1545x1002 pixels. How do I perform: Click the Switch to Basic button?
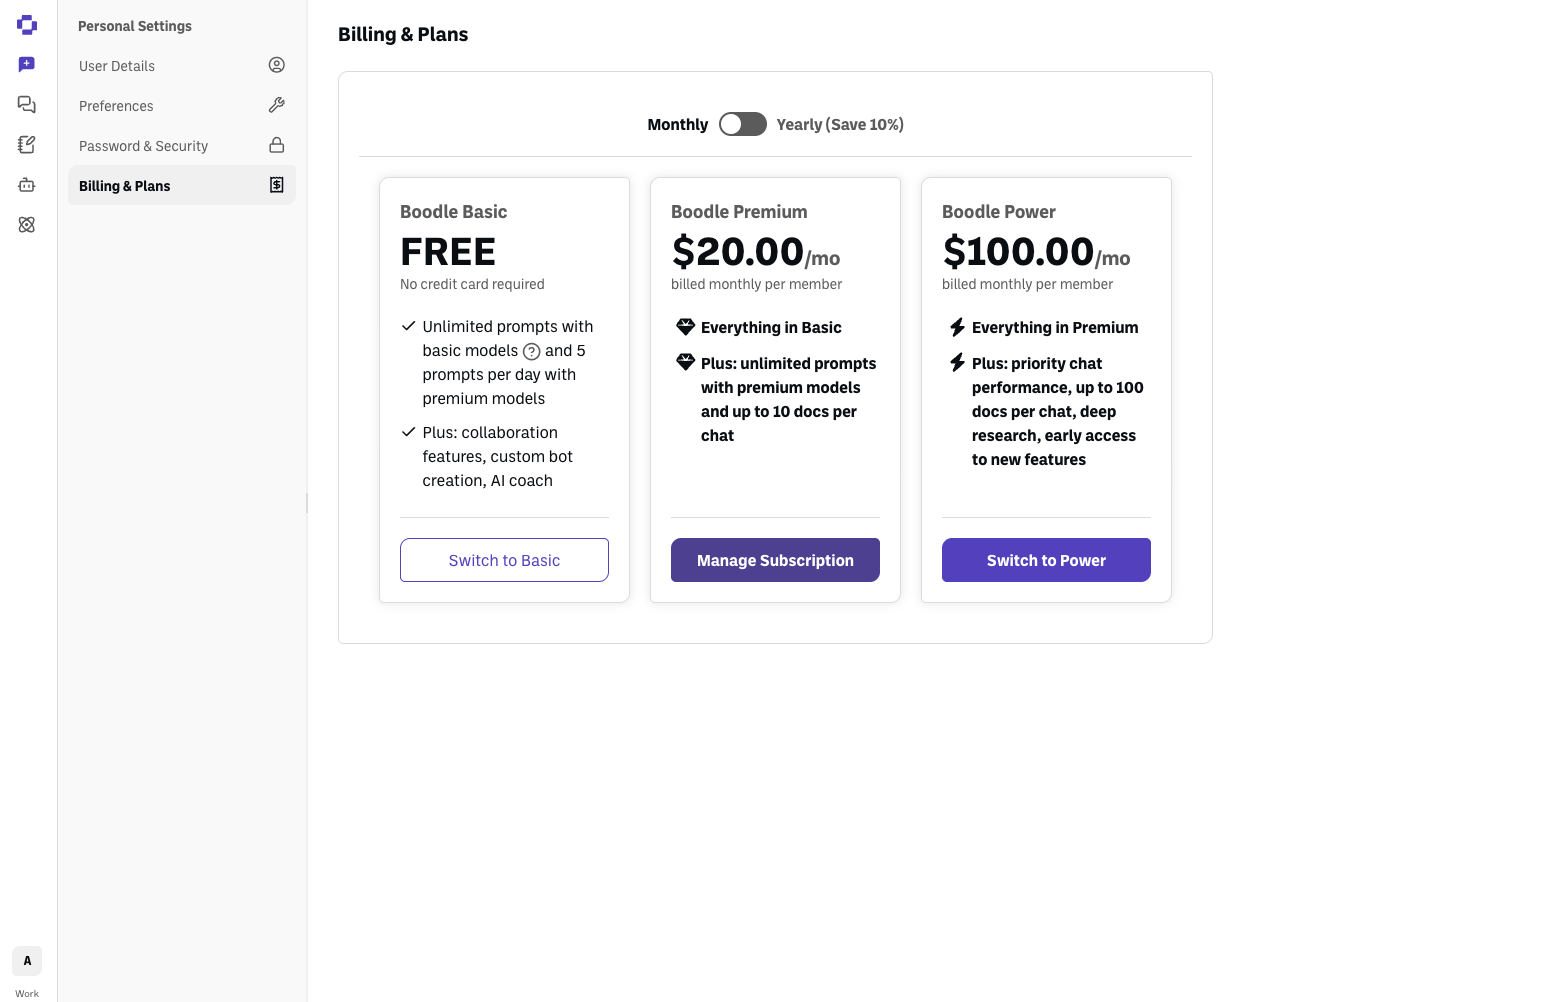pyautogui.click(x=504, y=560)
